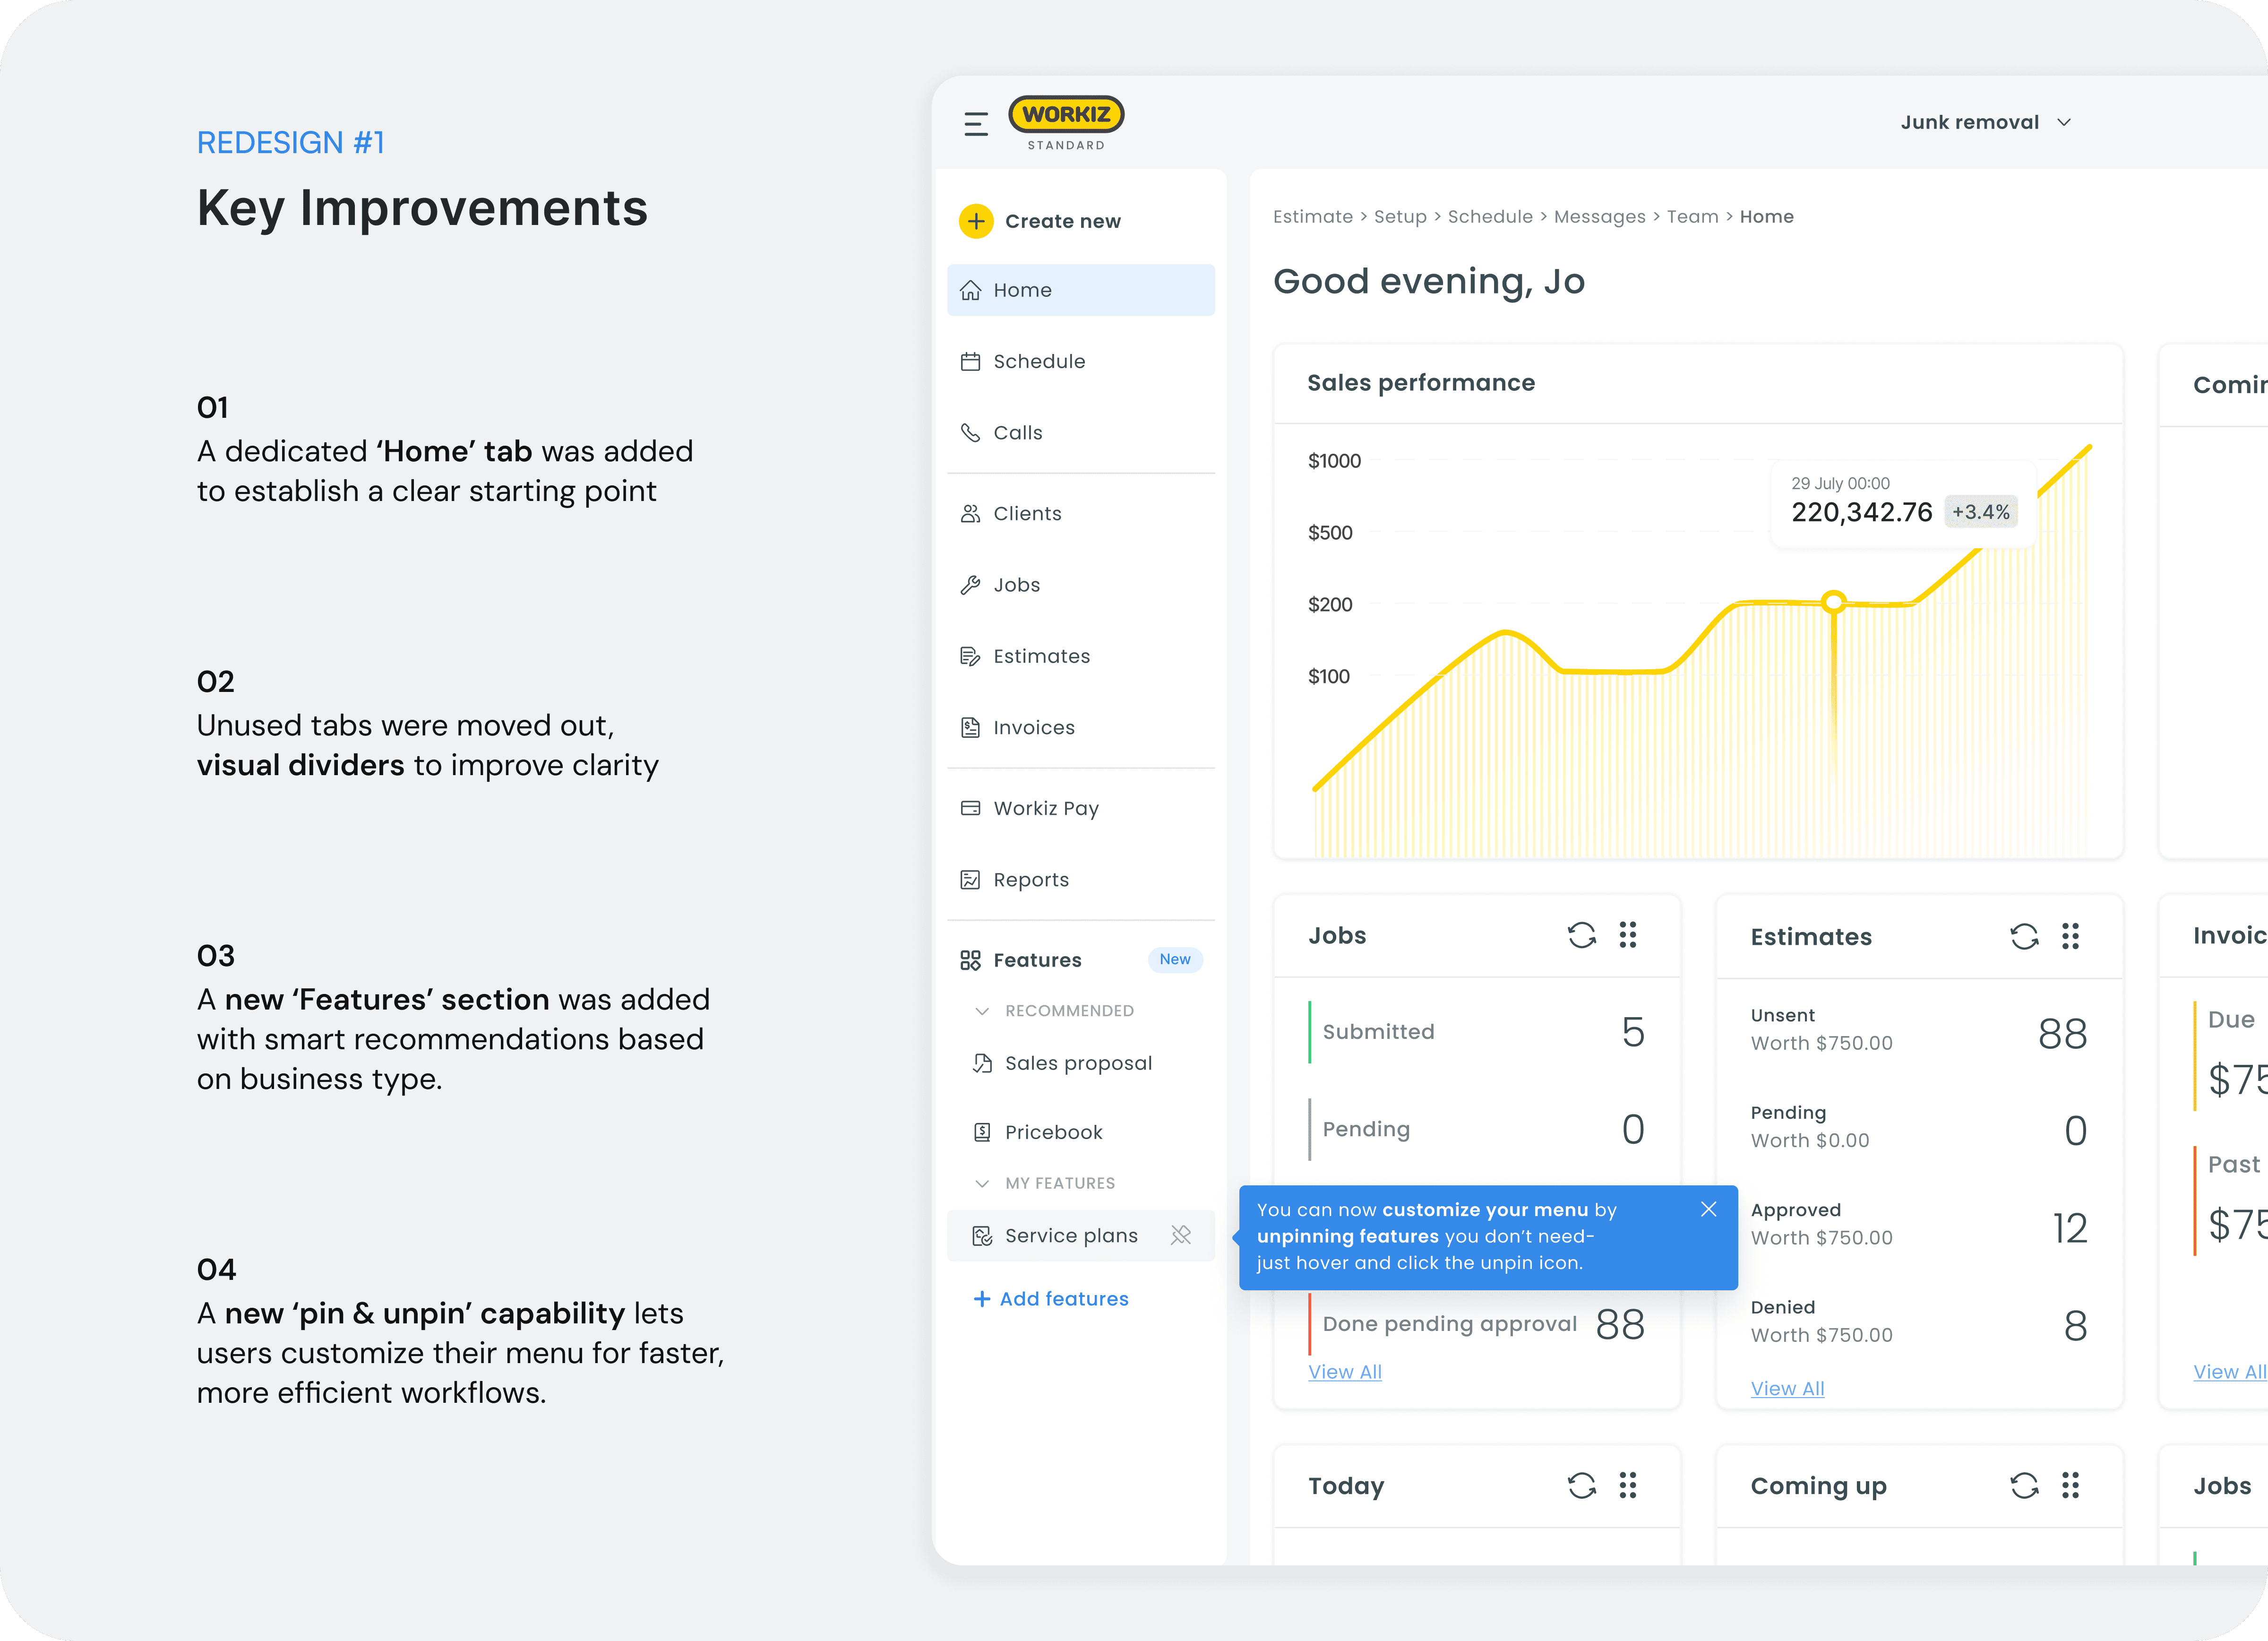Screen dimensions: 2268x1641
Task: Refresh the Estimates widget
Action: [2024, 936]
